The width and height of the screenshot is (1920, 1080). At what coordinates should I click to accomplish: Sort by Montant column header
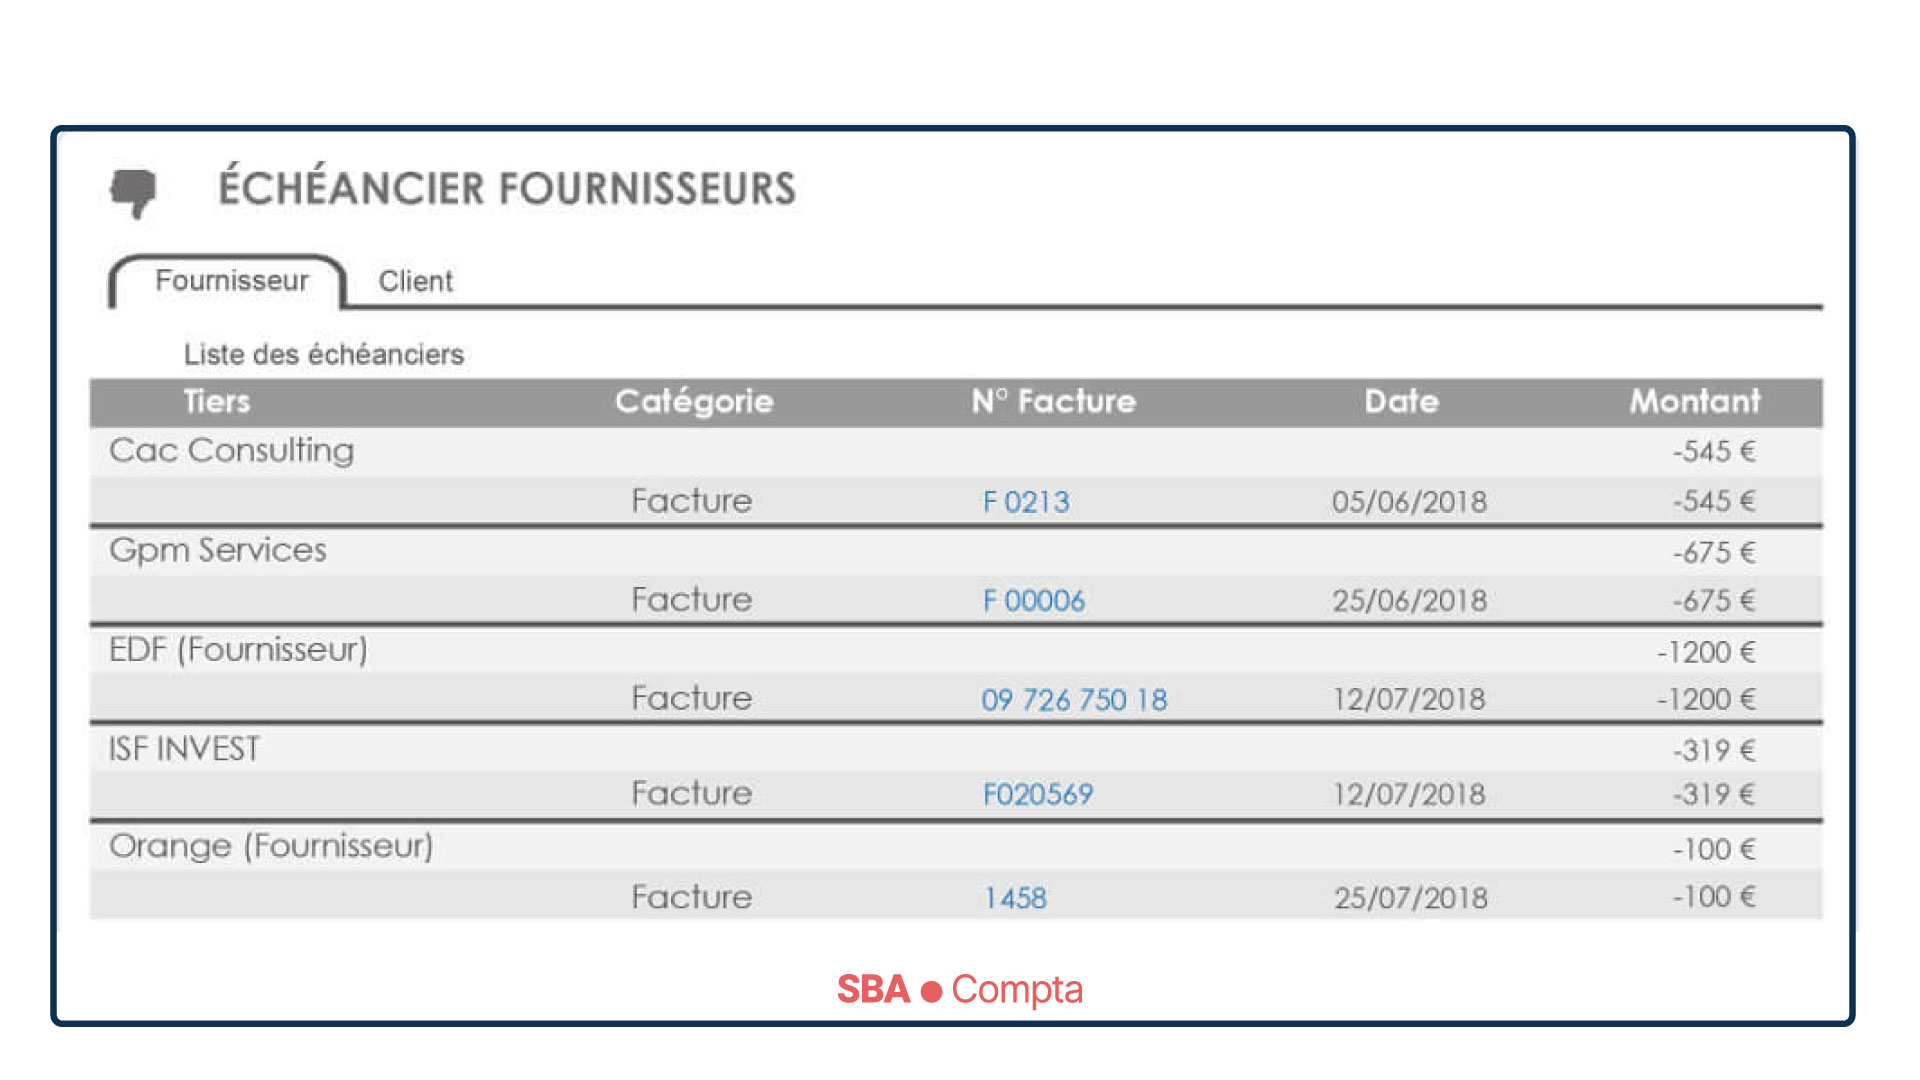point(1695,402)
